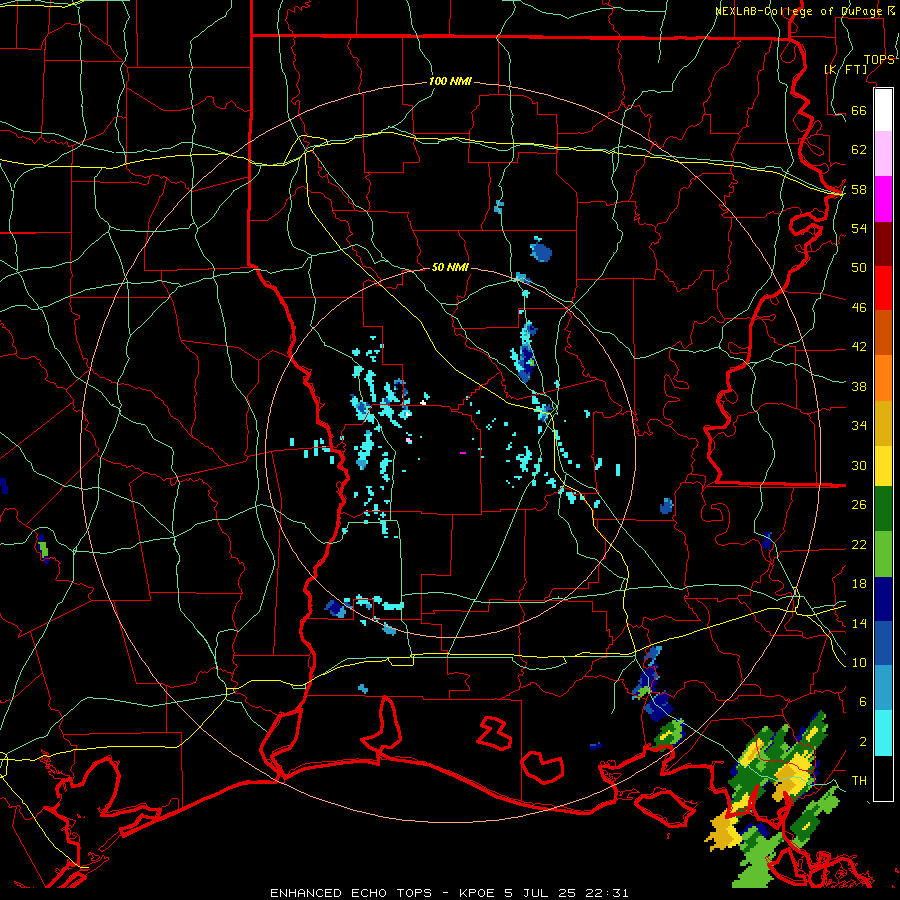Click the white swatch atop the legend
The image size is (900, 900).
[x=883, y=110]
